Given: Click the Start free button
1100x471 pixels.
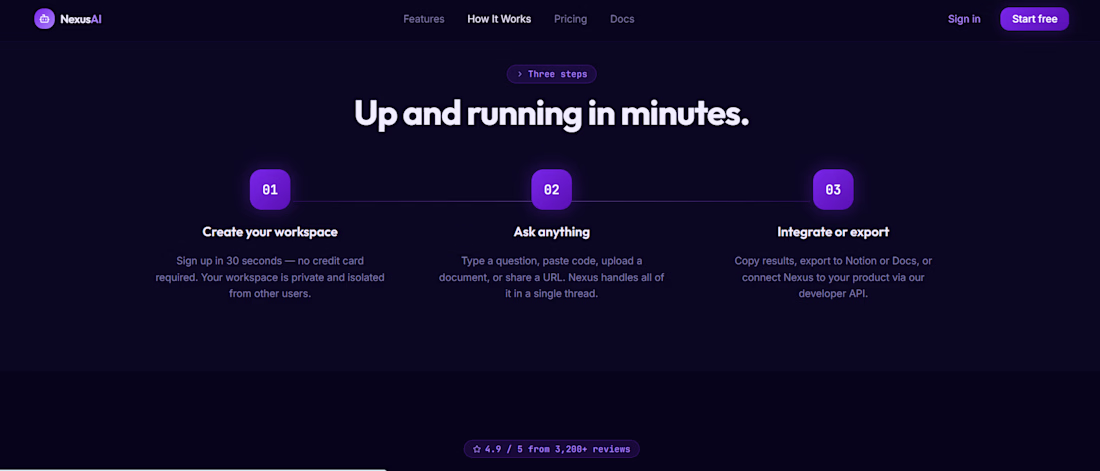Looking at the screenshot, I should [1034, 19].
